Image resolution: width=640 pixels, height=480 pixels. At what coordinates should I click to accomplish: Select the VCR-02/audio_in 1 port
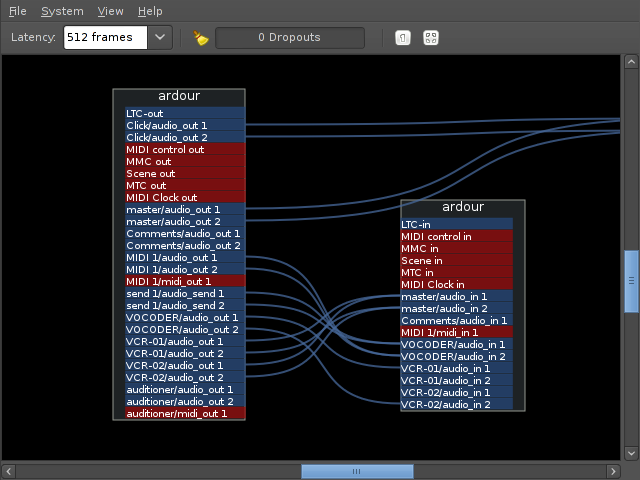pyautogui.click(x=457, y=392)
